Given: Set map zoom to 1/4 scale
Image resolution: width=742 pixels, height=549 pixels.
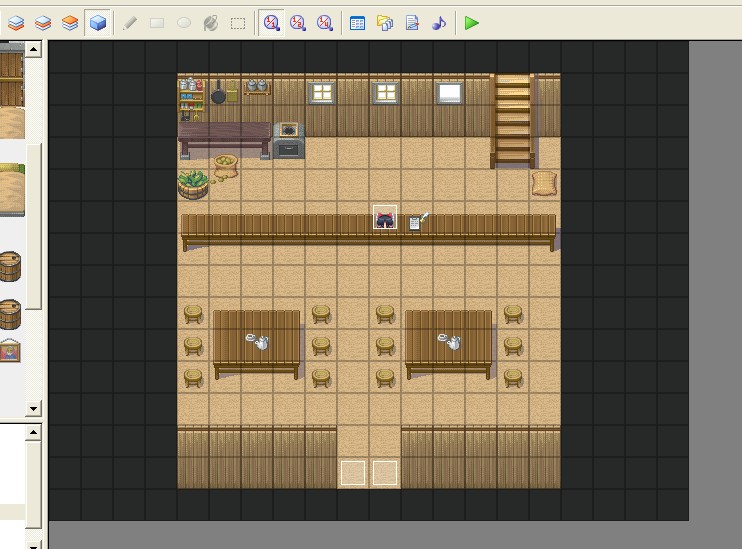Looking at the screenshot, I should (325, 23).
